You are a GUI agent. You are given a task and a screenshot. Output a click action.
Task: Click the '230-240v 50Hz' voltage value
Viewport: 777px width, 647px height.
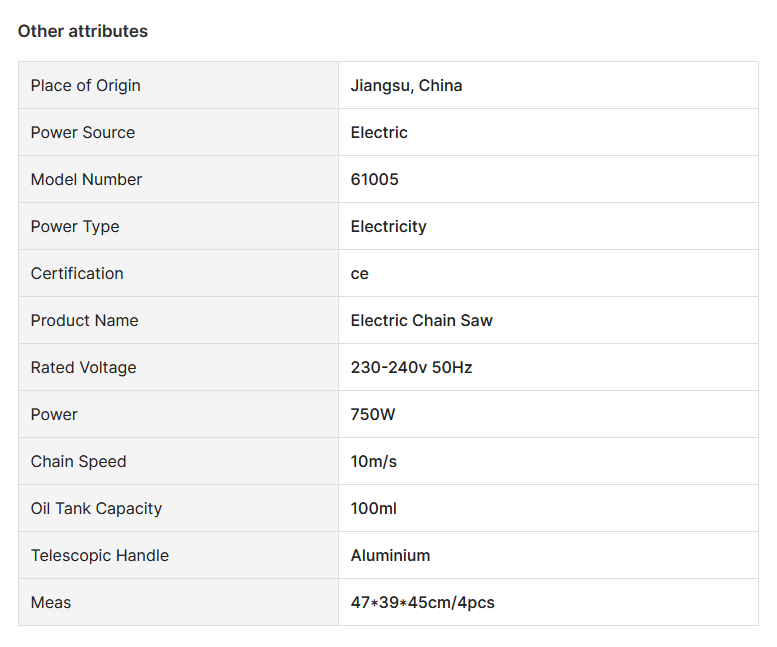pyautogui.click(x=411, y=367)
